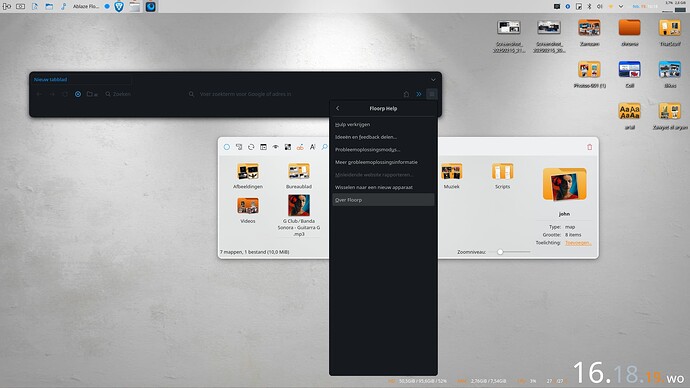
Task: Click the window-layout icon in file manager toolbar
Action: pos(263,147)
